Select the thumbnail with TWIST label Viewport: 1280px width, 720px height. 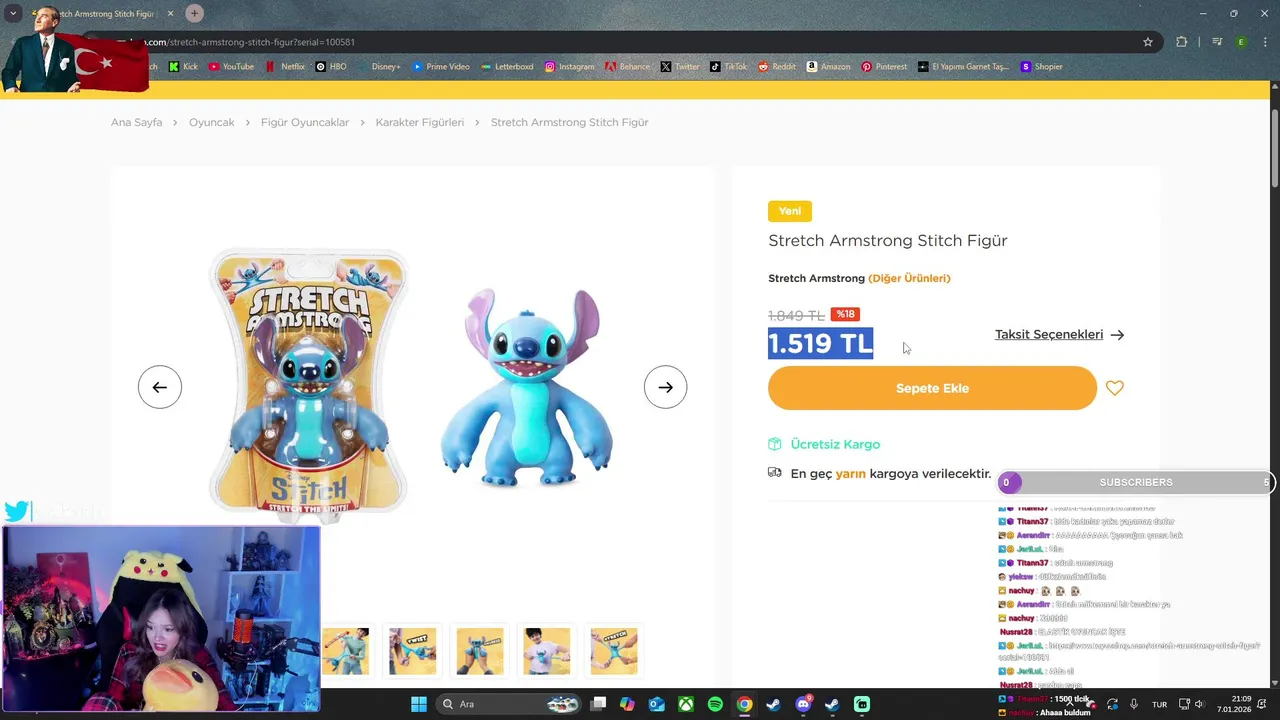coord(413,651)
